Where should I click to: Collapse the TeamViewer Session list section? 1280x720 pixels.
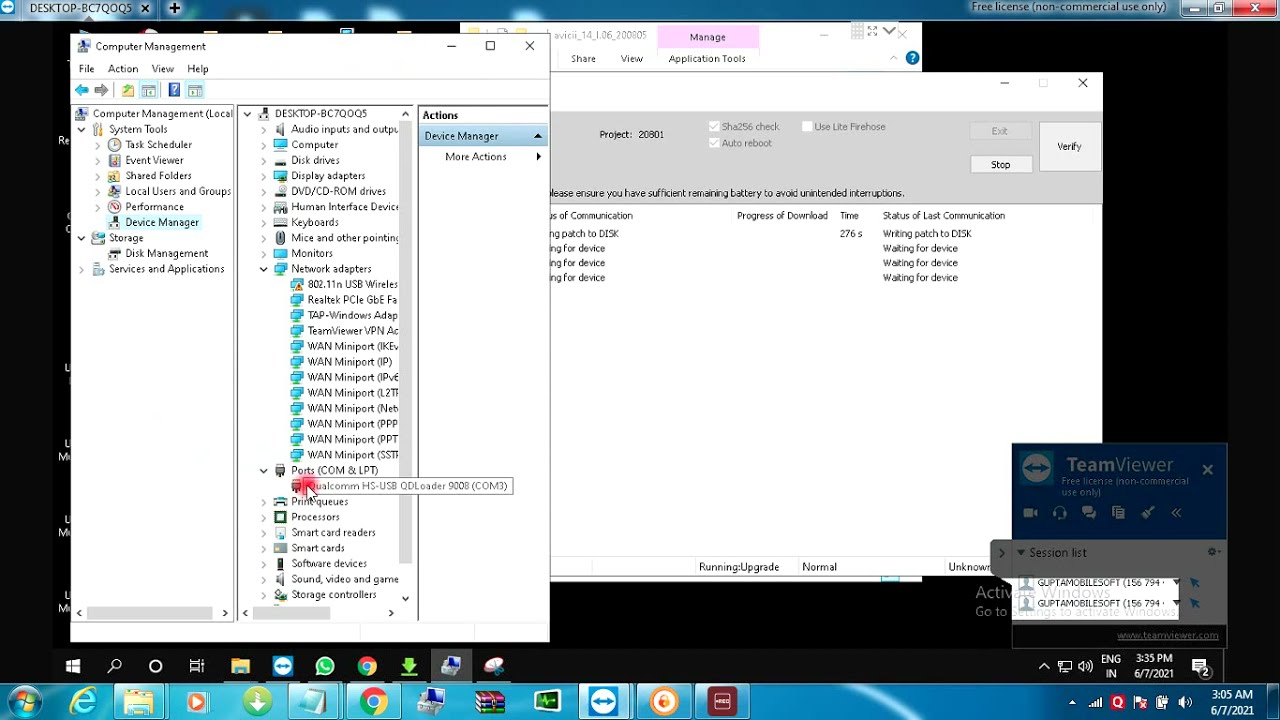1021,552
